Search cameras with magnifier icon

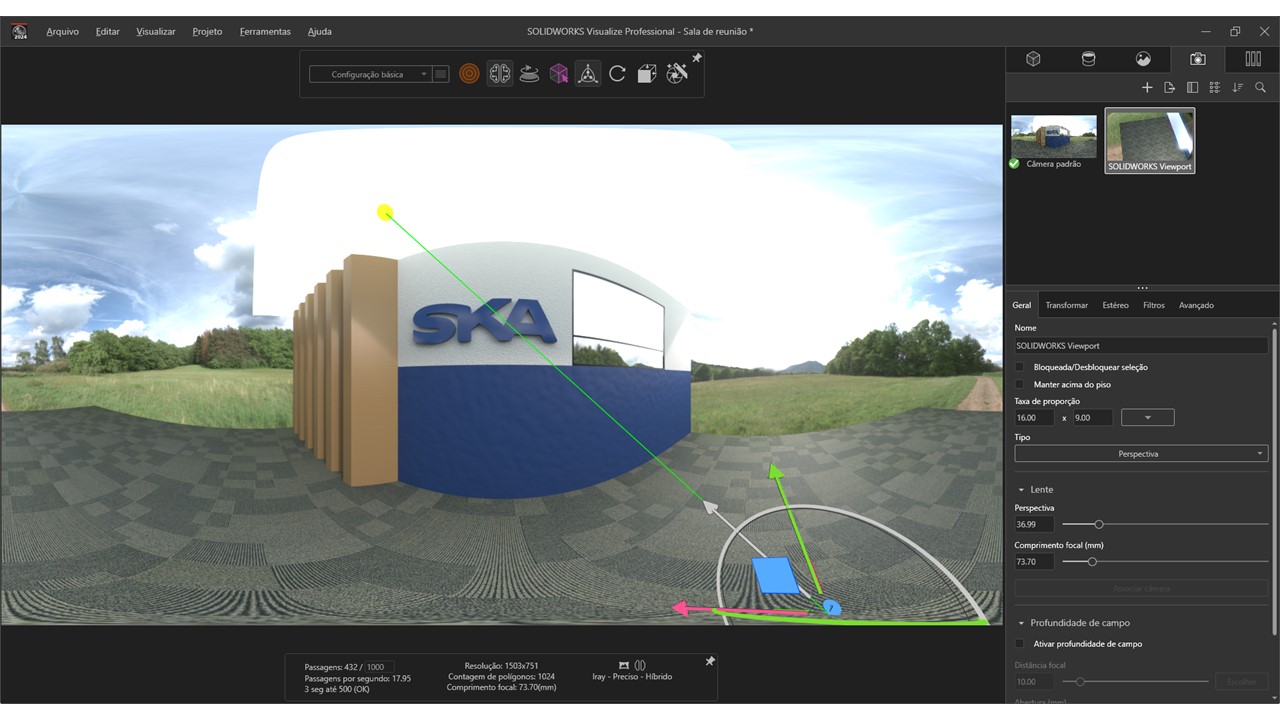pyautogui.click(x=1260, y=88)
